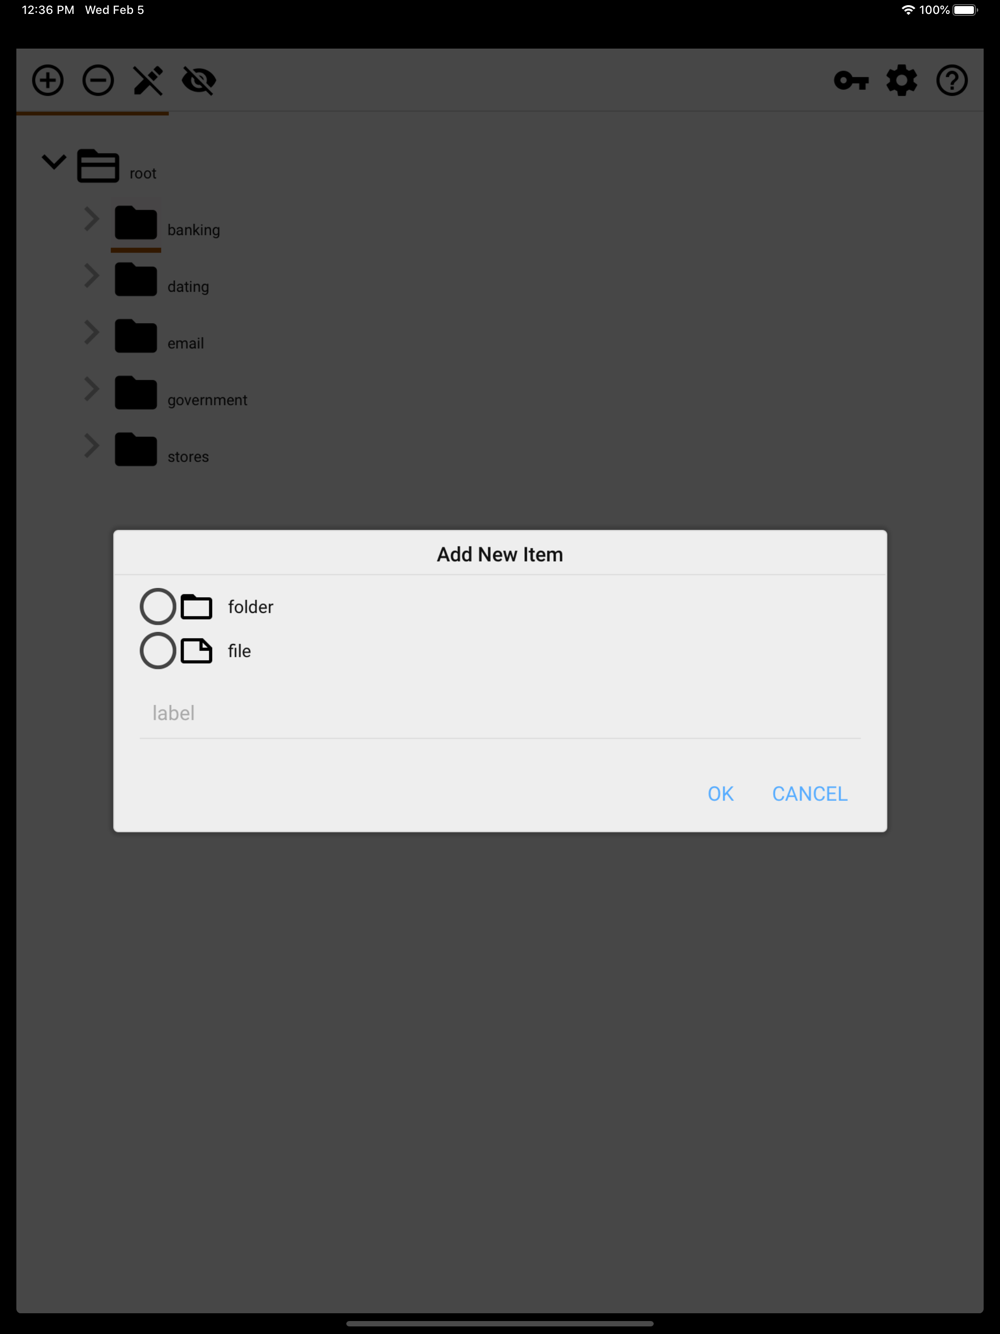The width and height of the screenshot is (1000, 1334).
Task: Select the folder radio button
Action: click(x=158, y=606)
